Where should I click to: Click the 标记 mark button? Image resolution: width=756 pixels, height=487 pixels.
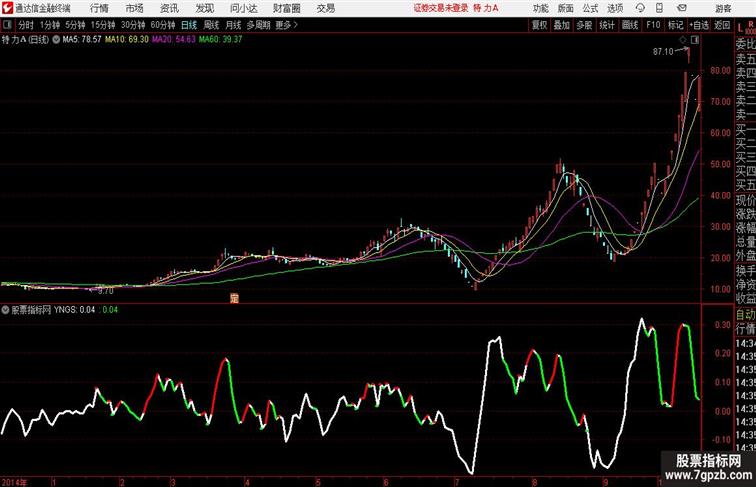675,25
